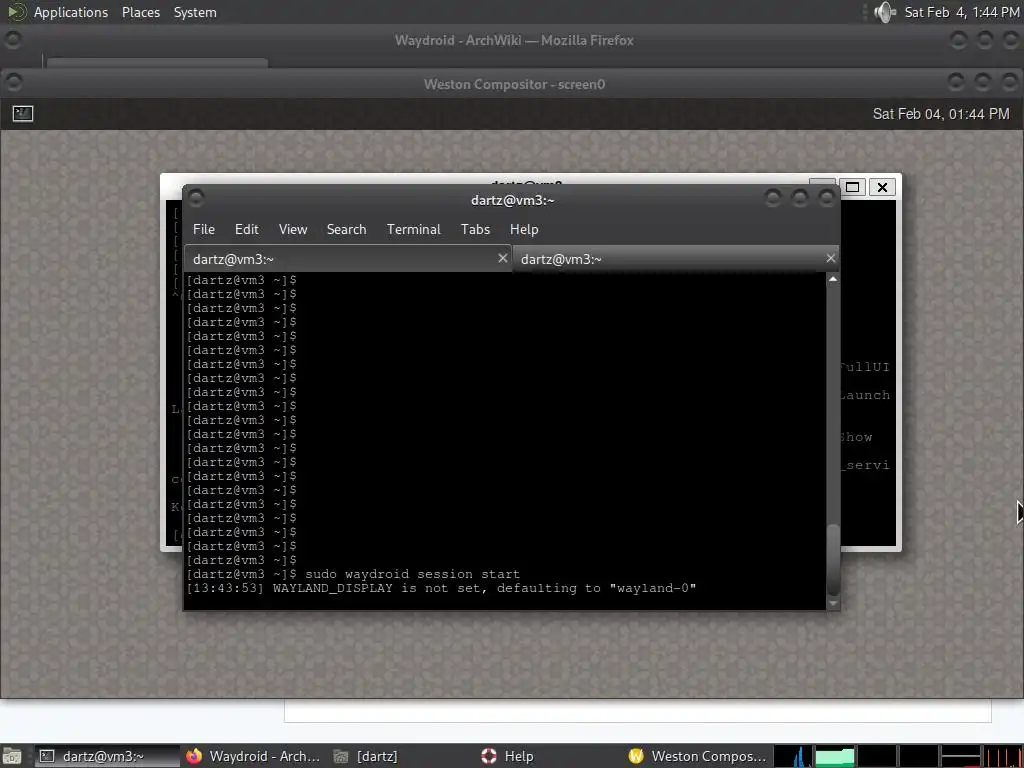The image size is (1024, 768).
Task: Click the Weston panel date Sat Feb 04
Action: [941, 114]
